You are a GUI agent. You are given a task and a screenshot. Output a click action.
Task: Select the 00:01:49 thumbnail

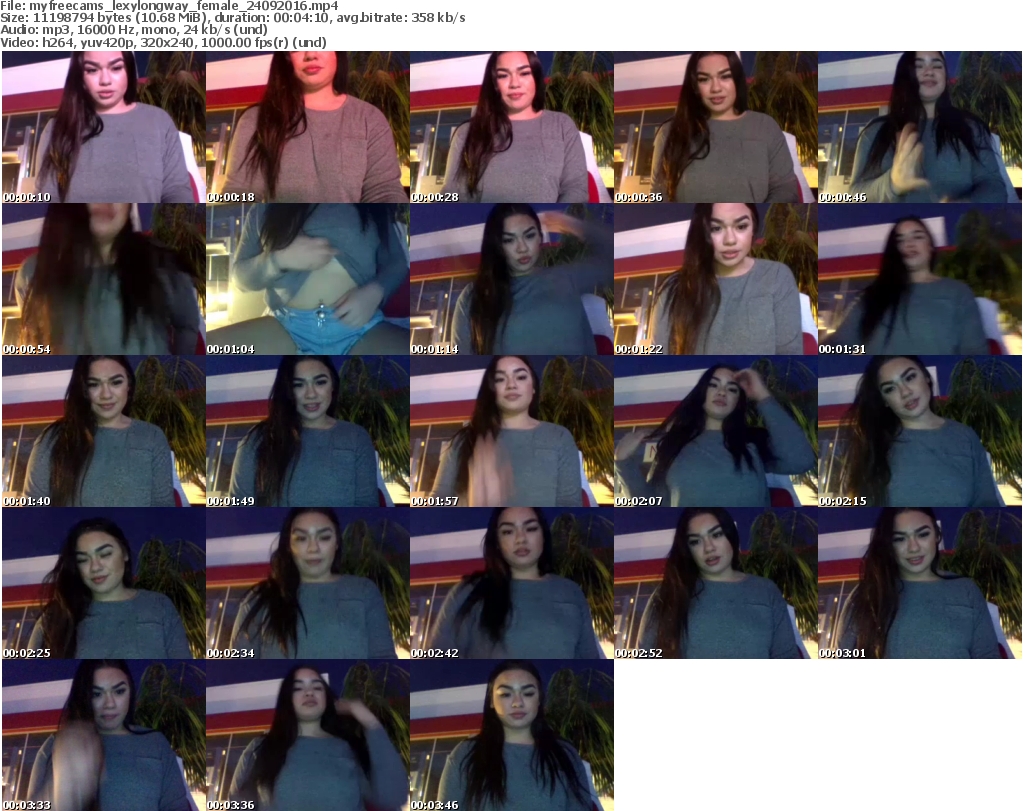pyautogui.click(x=308, y=431)
